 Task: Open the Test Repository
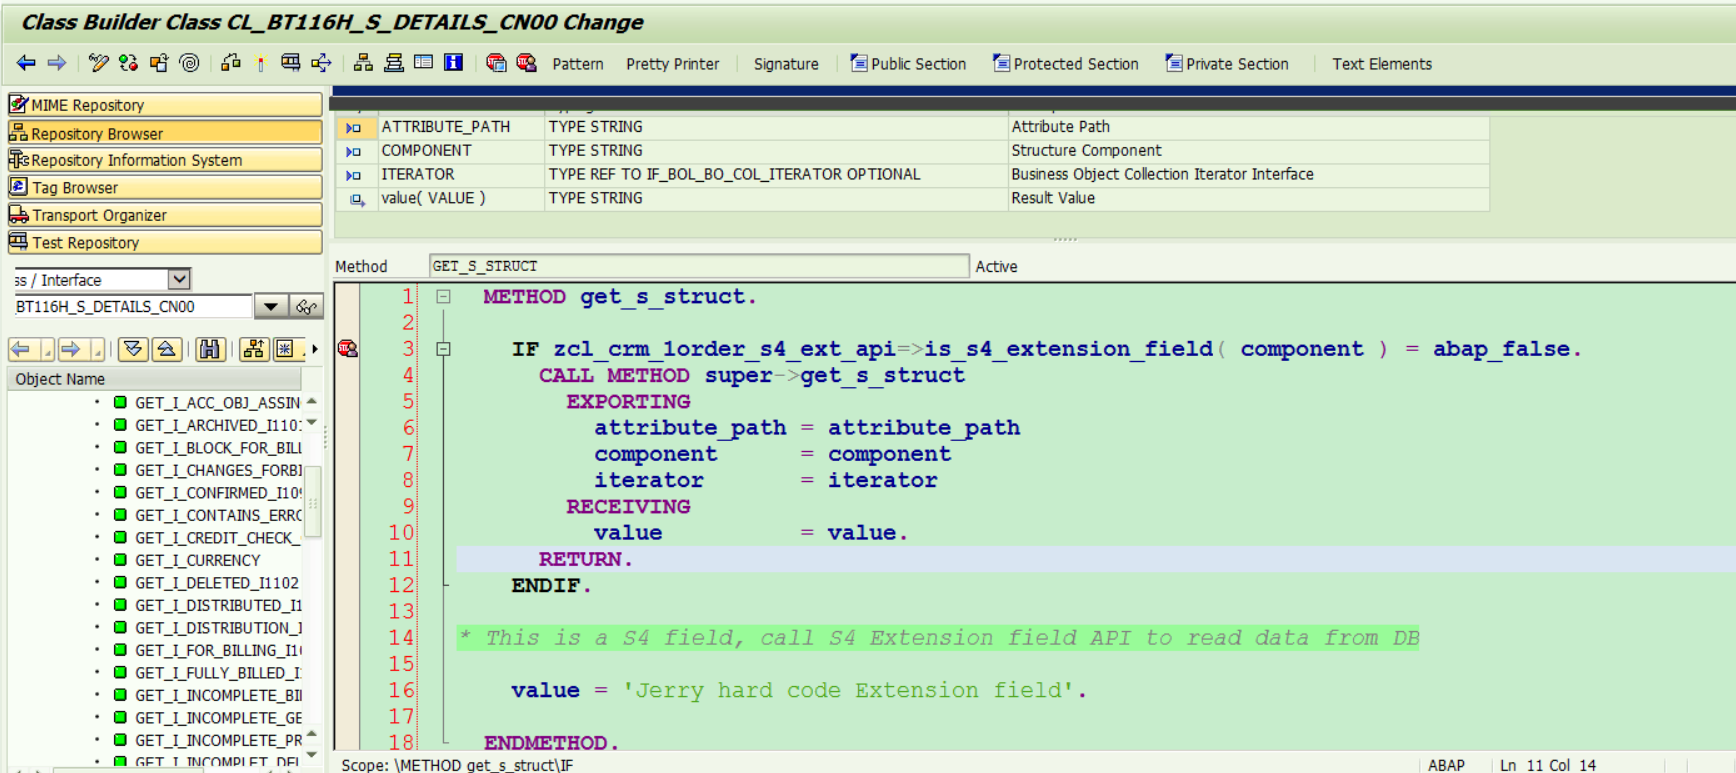[x=165, y=242]
